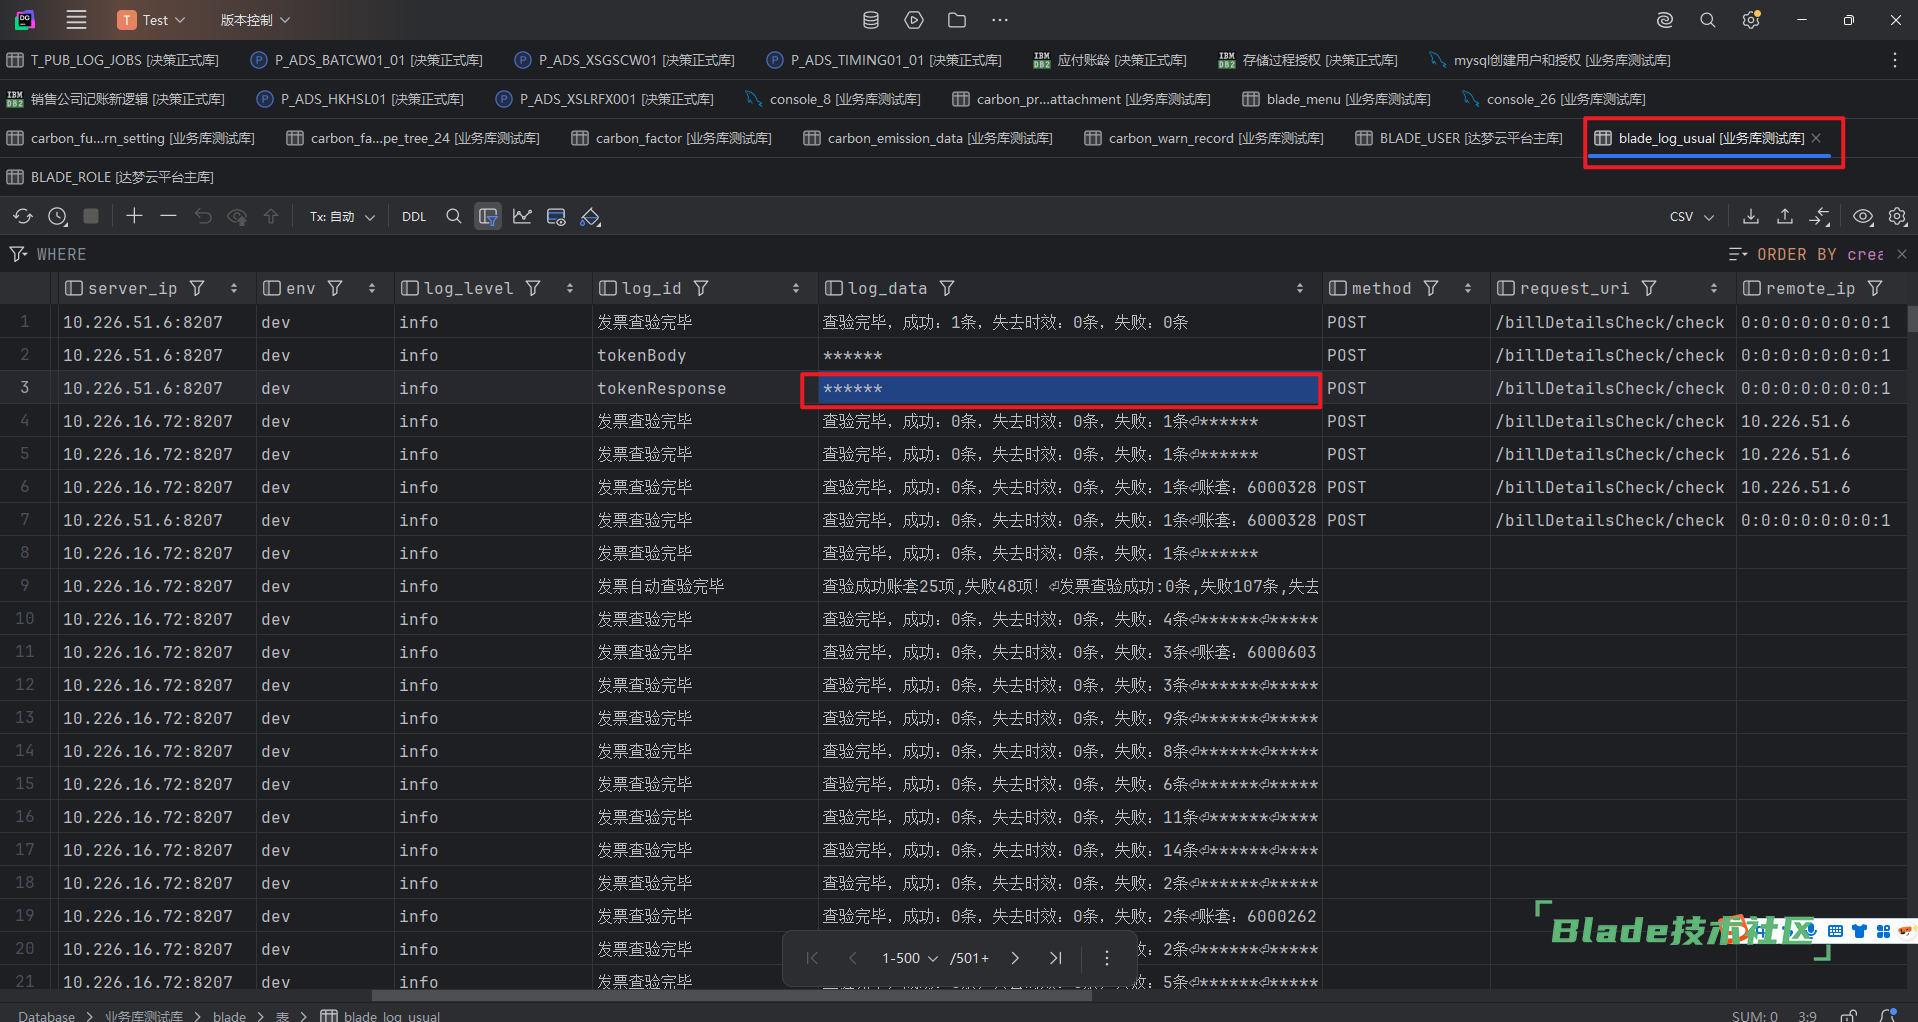Open the value editor panel icon

556,216
